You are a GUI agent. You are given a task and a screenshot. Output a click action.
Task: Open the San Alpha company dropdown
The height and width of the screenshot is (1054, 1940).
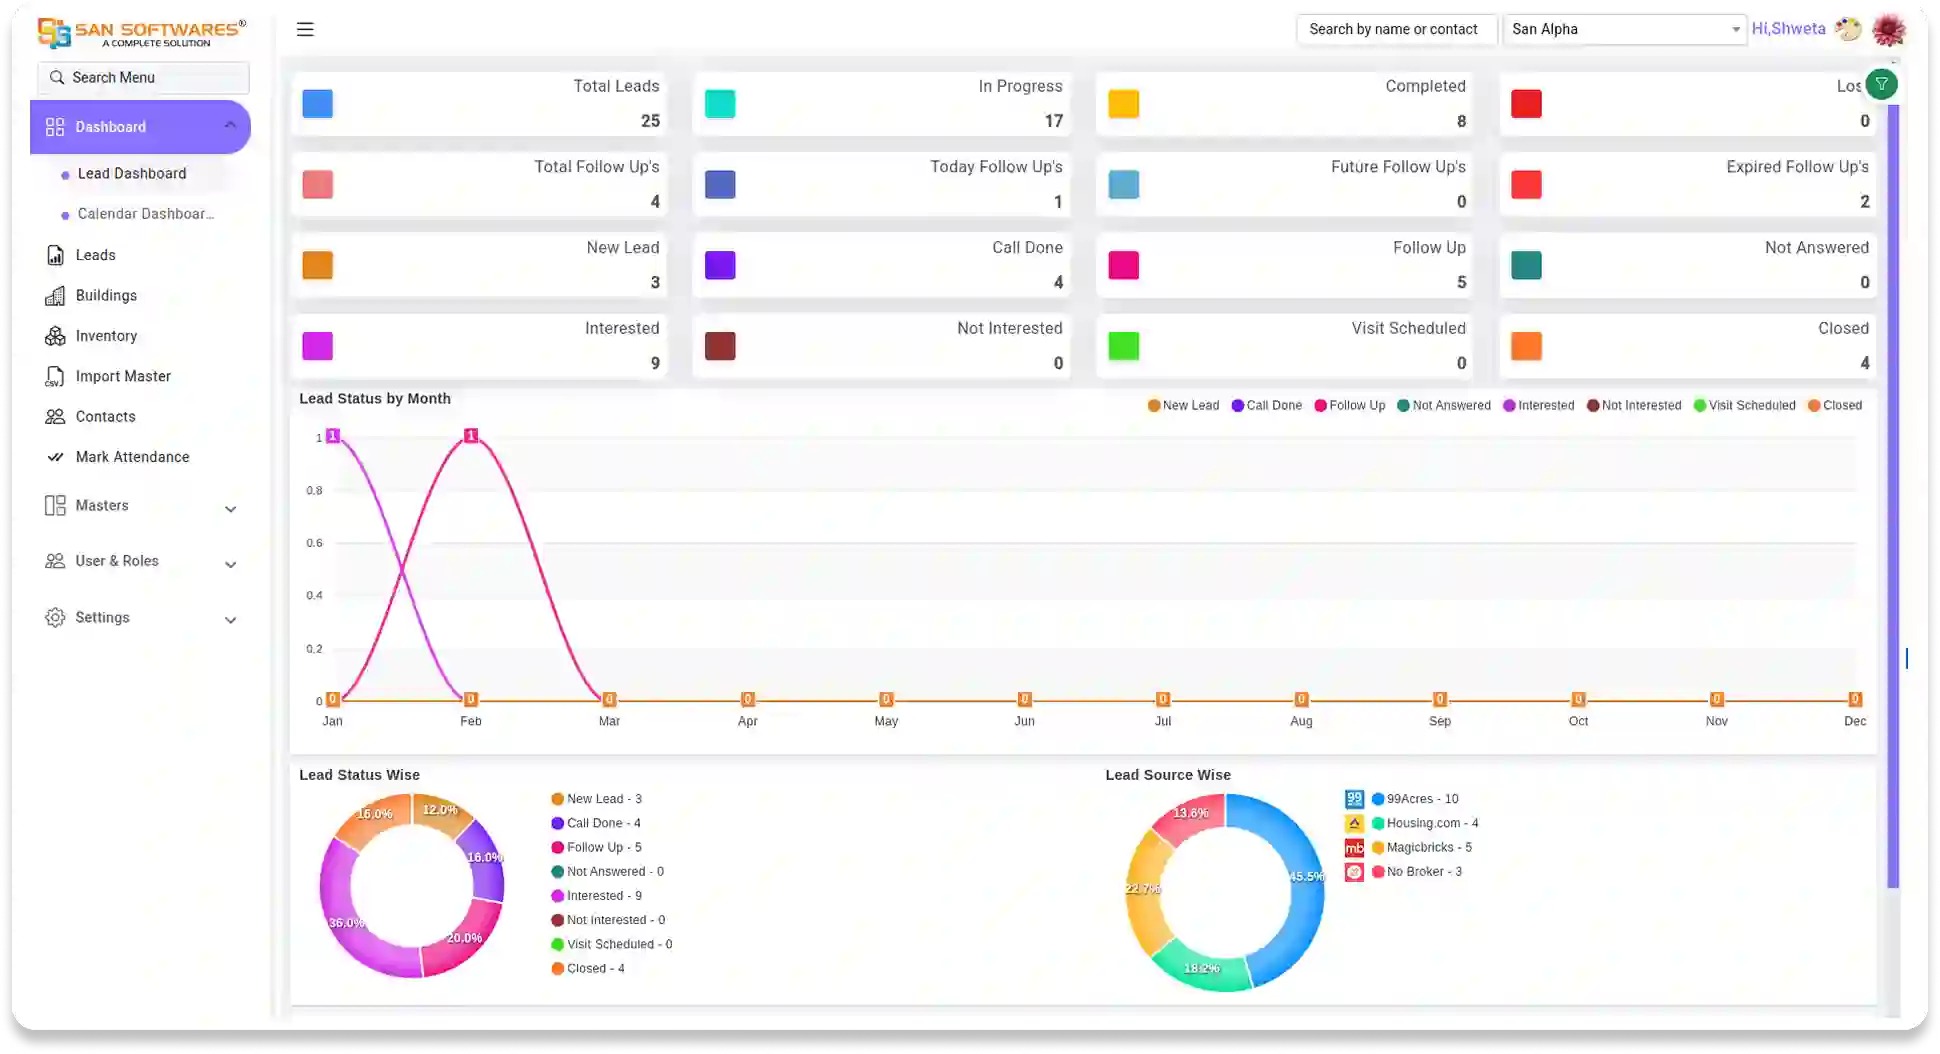click(x=1625, y=29)
